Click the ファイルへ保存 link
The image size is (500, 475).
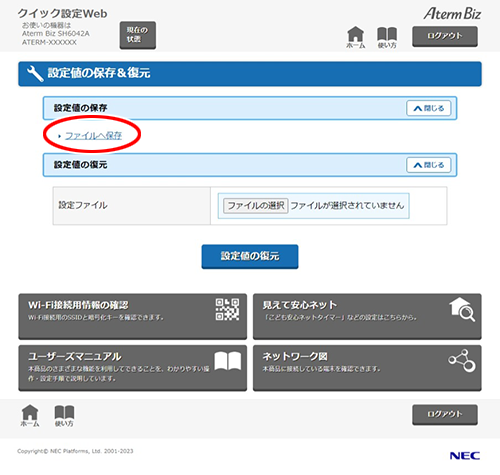[93, 135]
